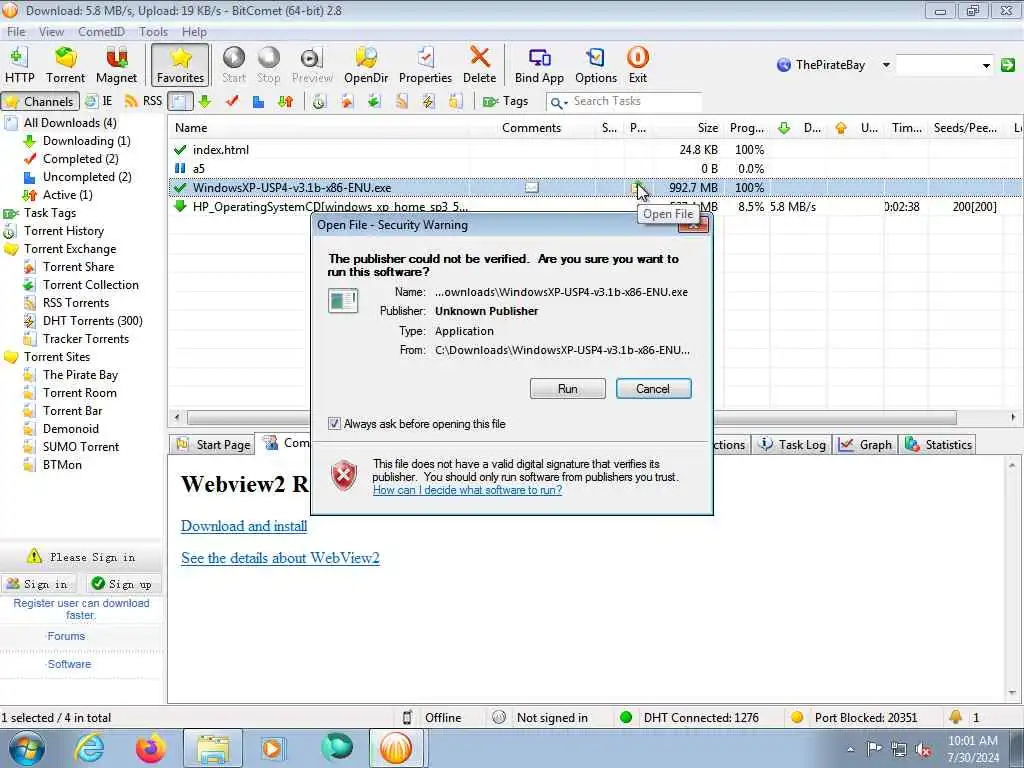1024x768 pixels.
Task: Click Run in the security warning
Action: (568, 389)
